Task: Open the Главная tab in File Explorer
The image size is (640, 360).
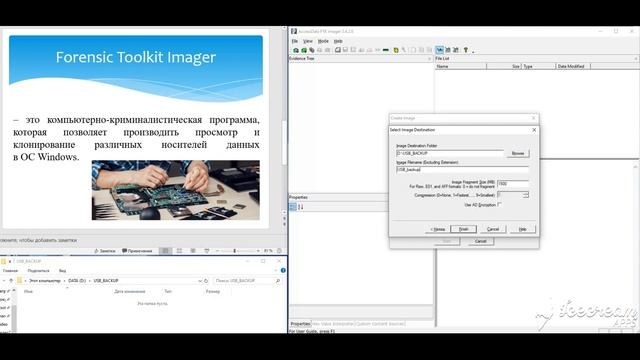Action: [10, 271]
